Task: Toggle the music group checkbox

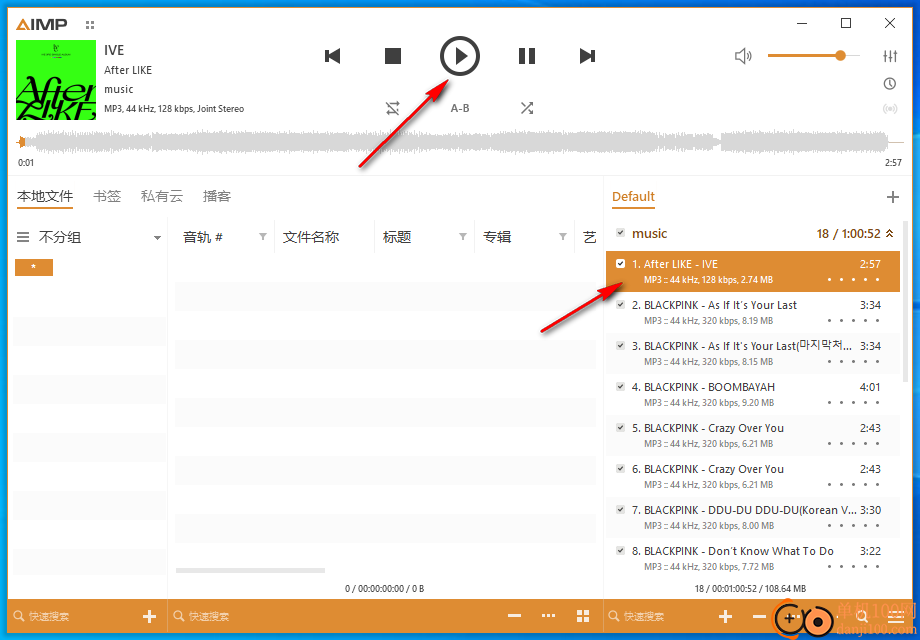Action: pyautogui.click(x=620, y=233)
